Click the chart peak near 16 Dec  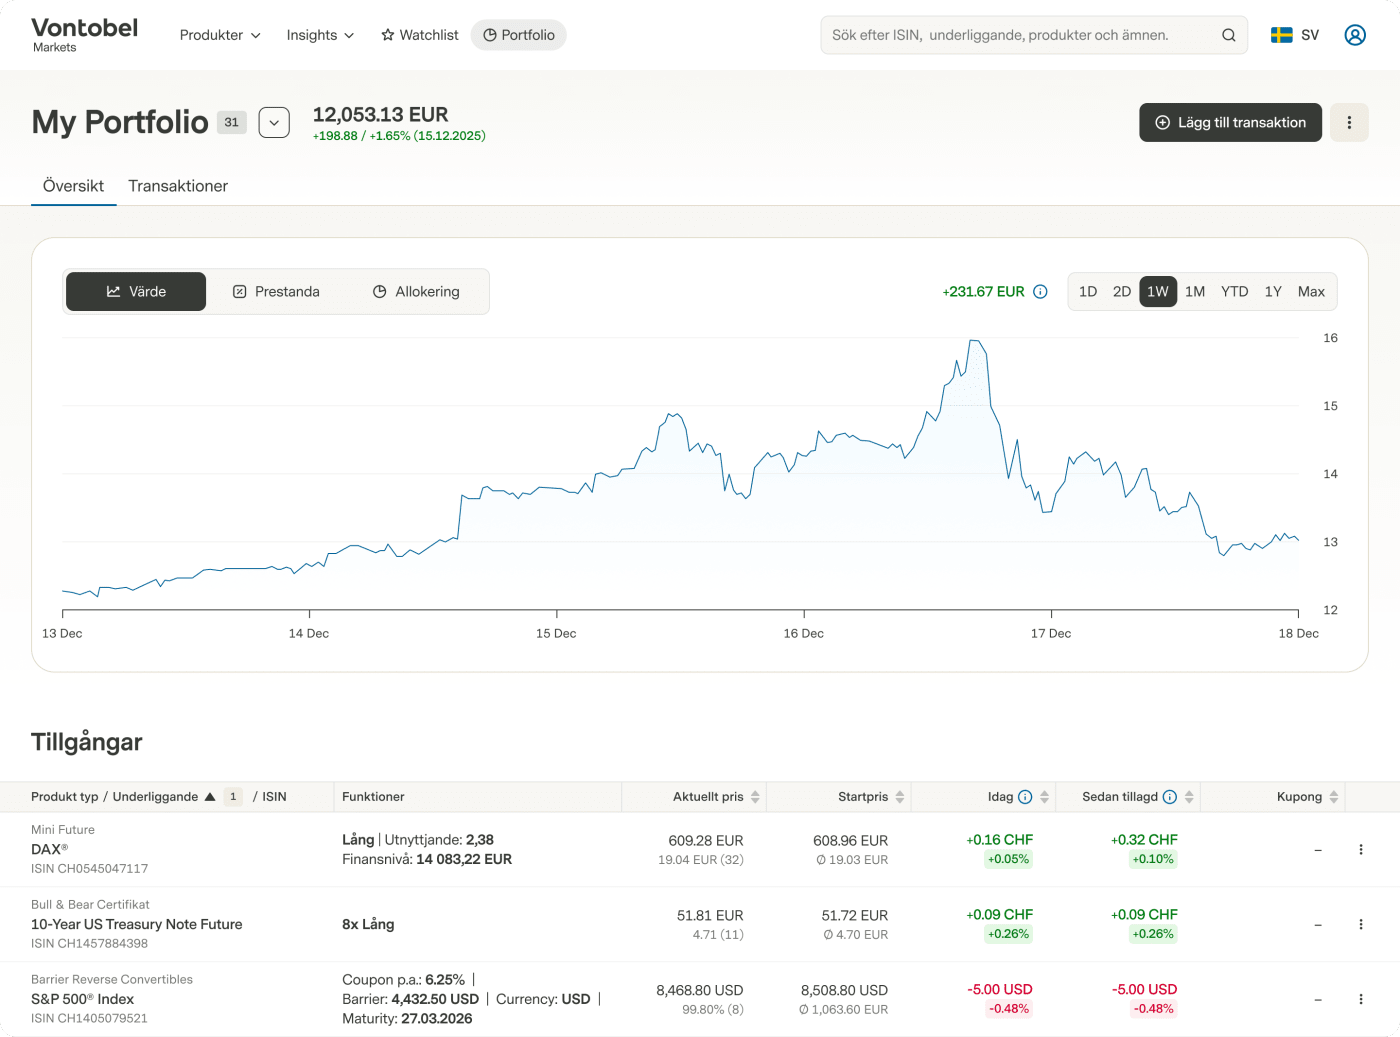click(976, 342)
